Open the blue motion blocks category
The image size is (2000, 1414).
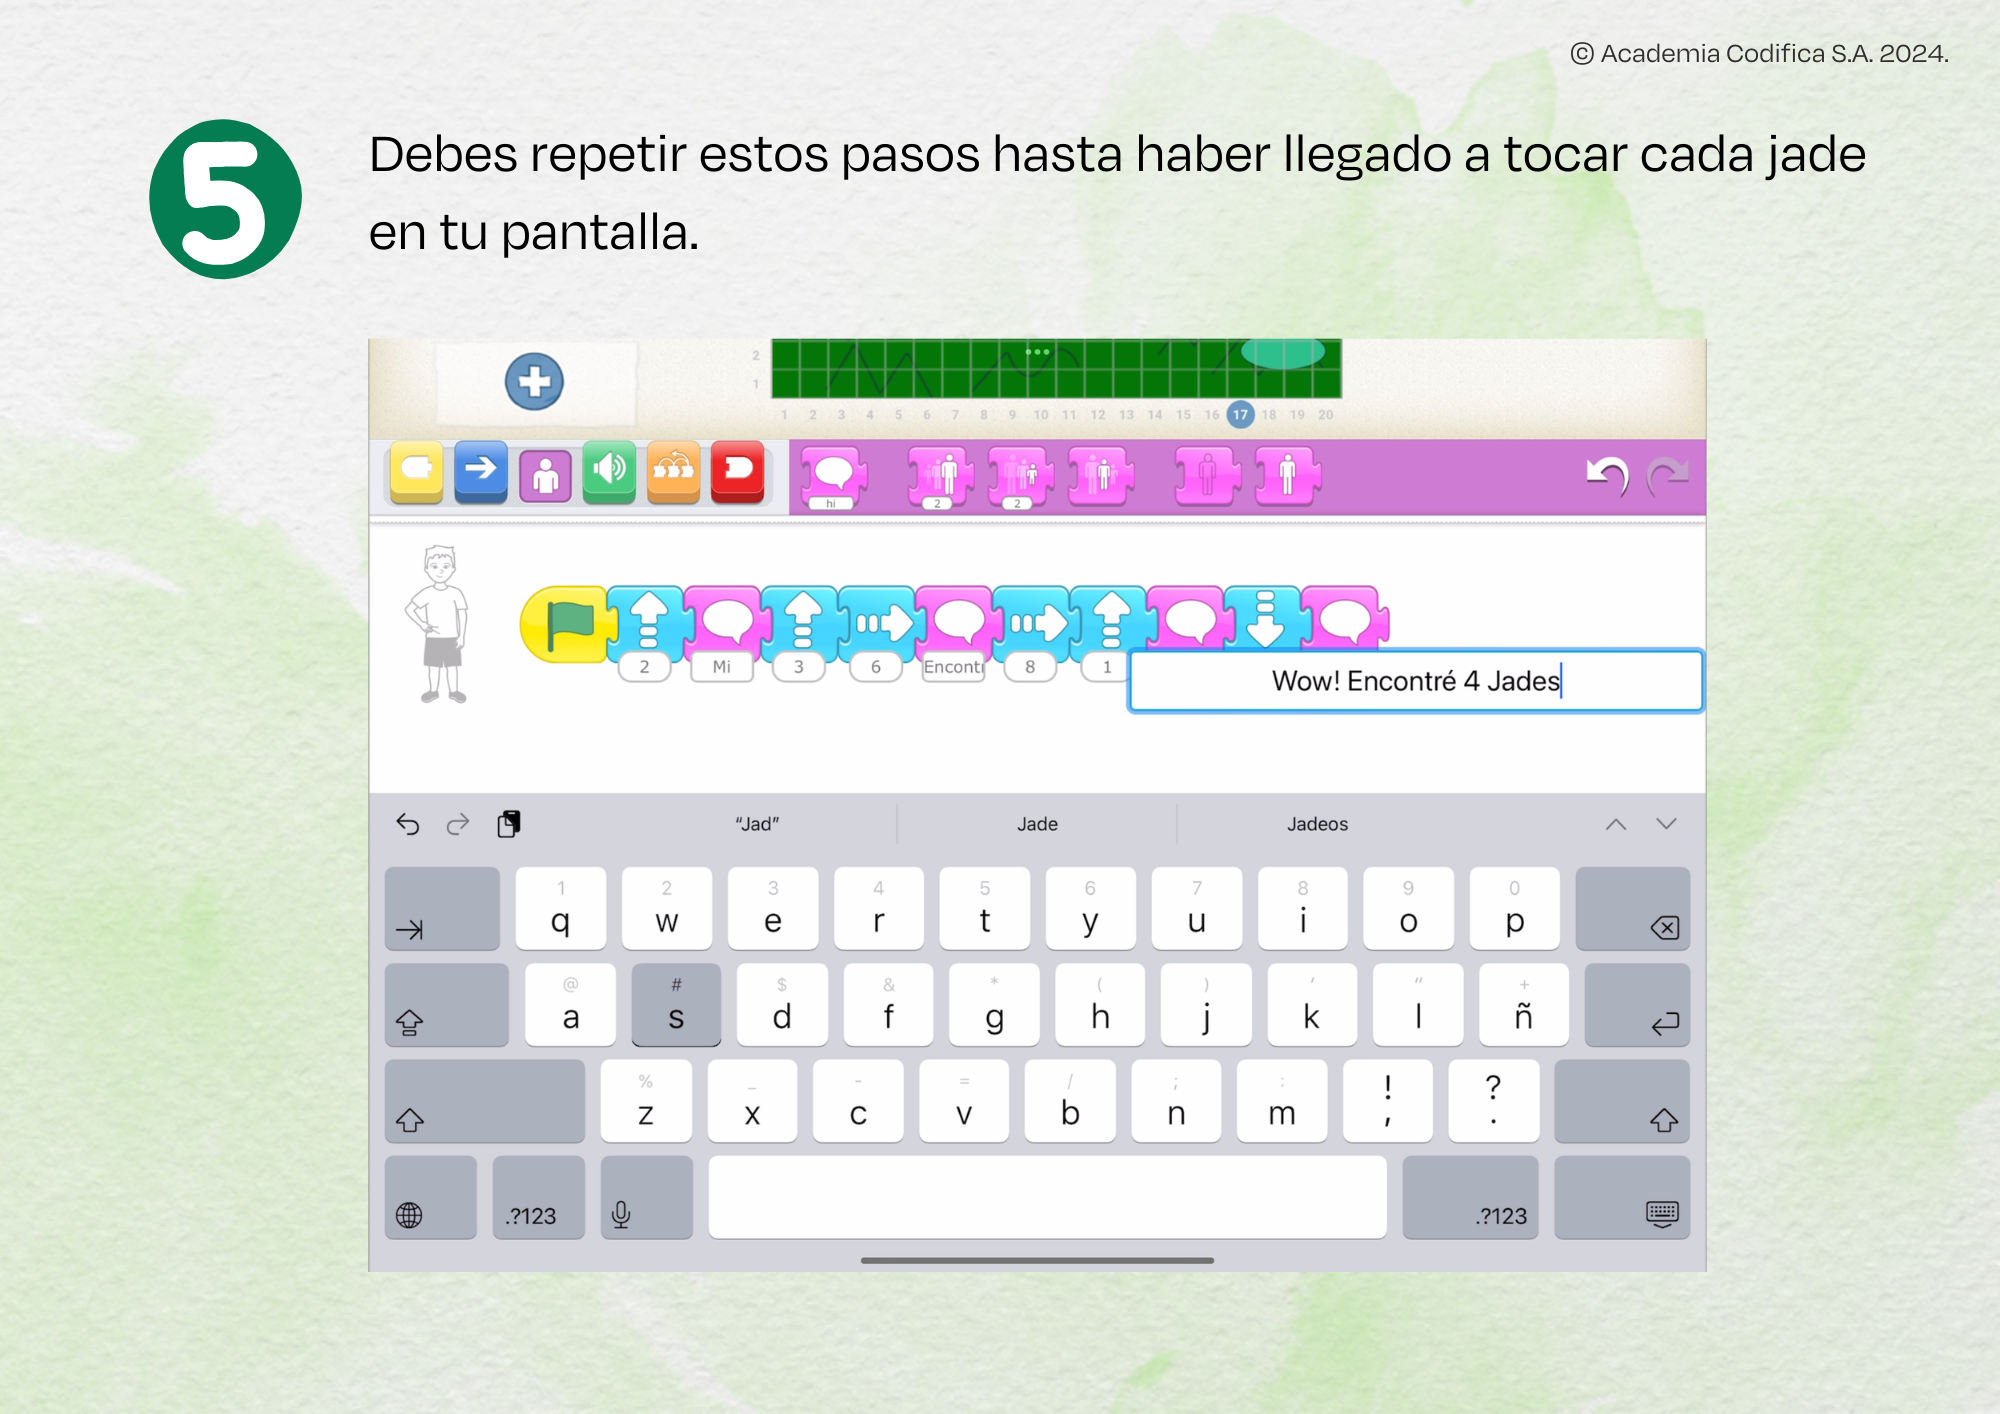point(481,471)
